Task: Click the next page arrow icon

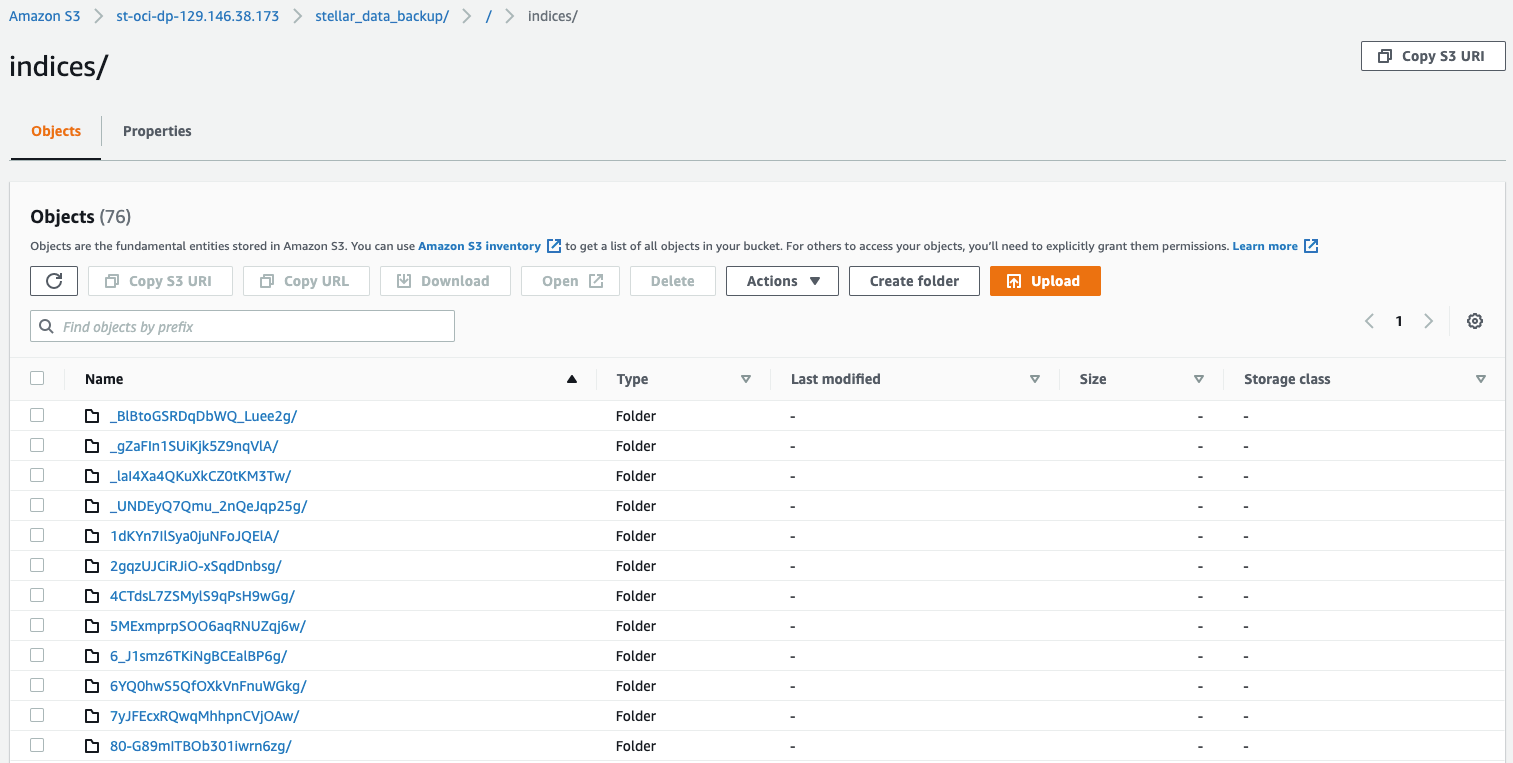Action: tap(1428, 321)
